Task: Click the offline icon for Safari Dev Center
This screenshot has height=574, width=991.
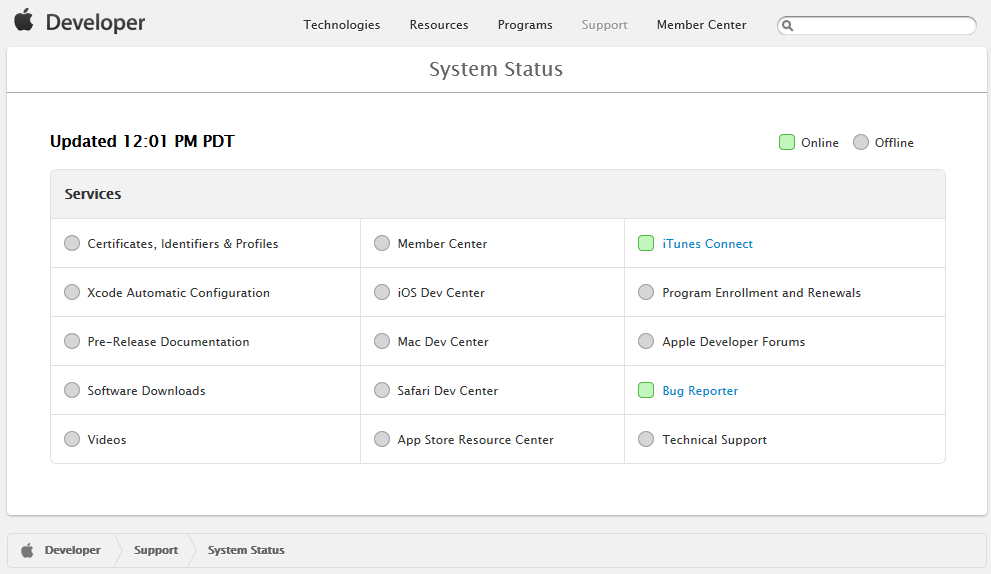Action: (382, 390)
